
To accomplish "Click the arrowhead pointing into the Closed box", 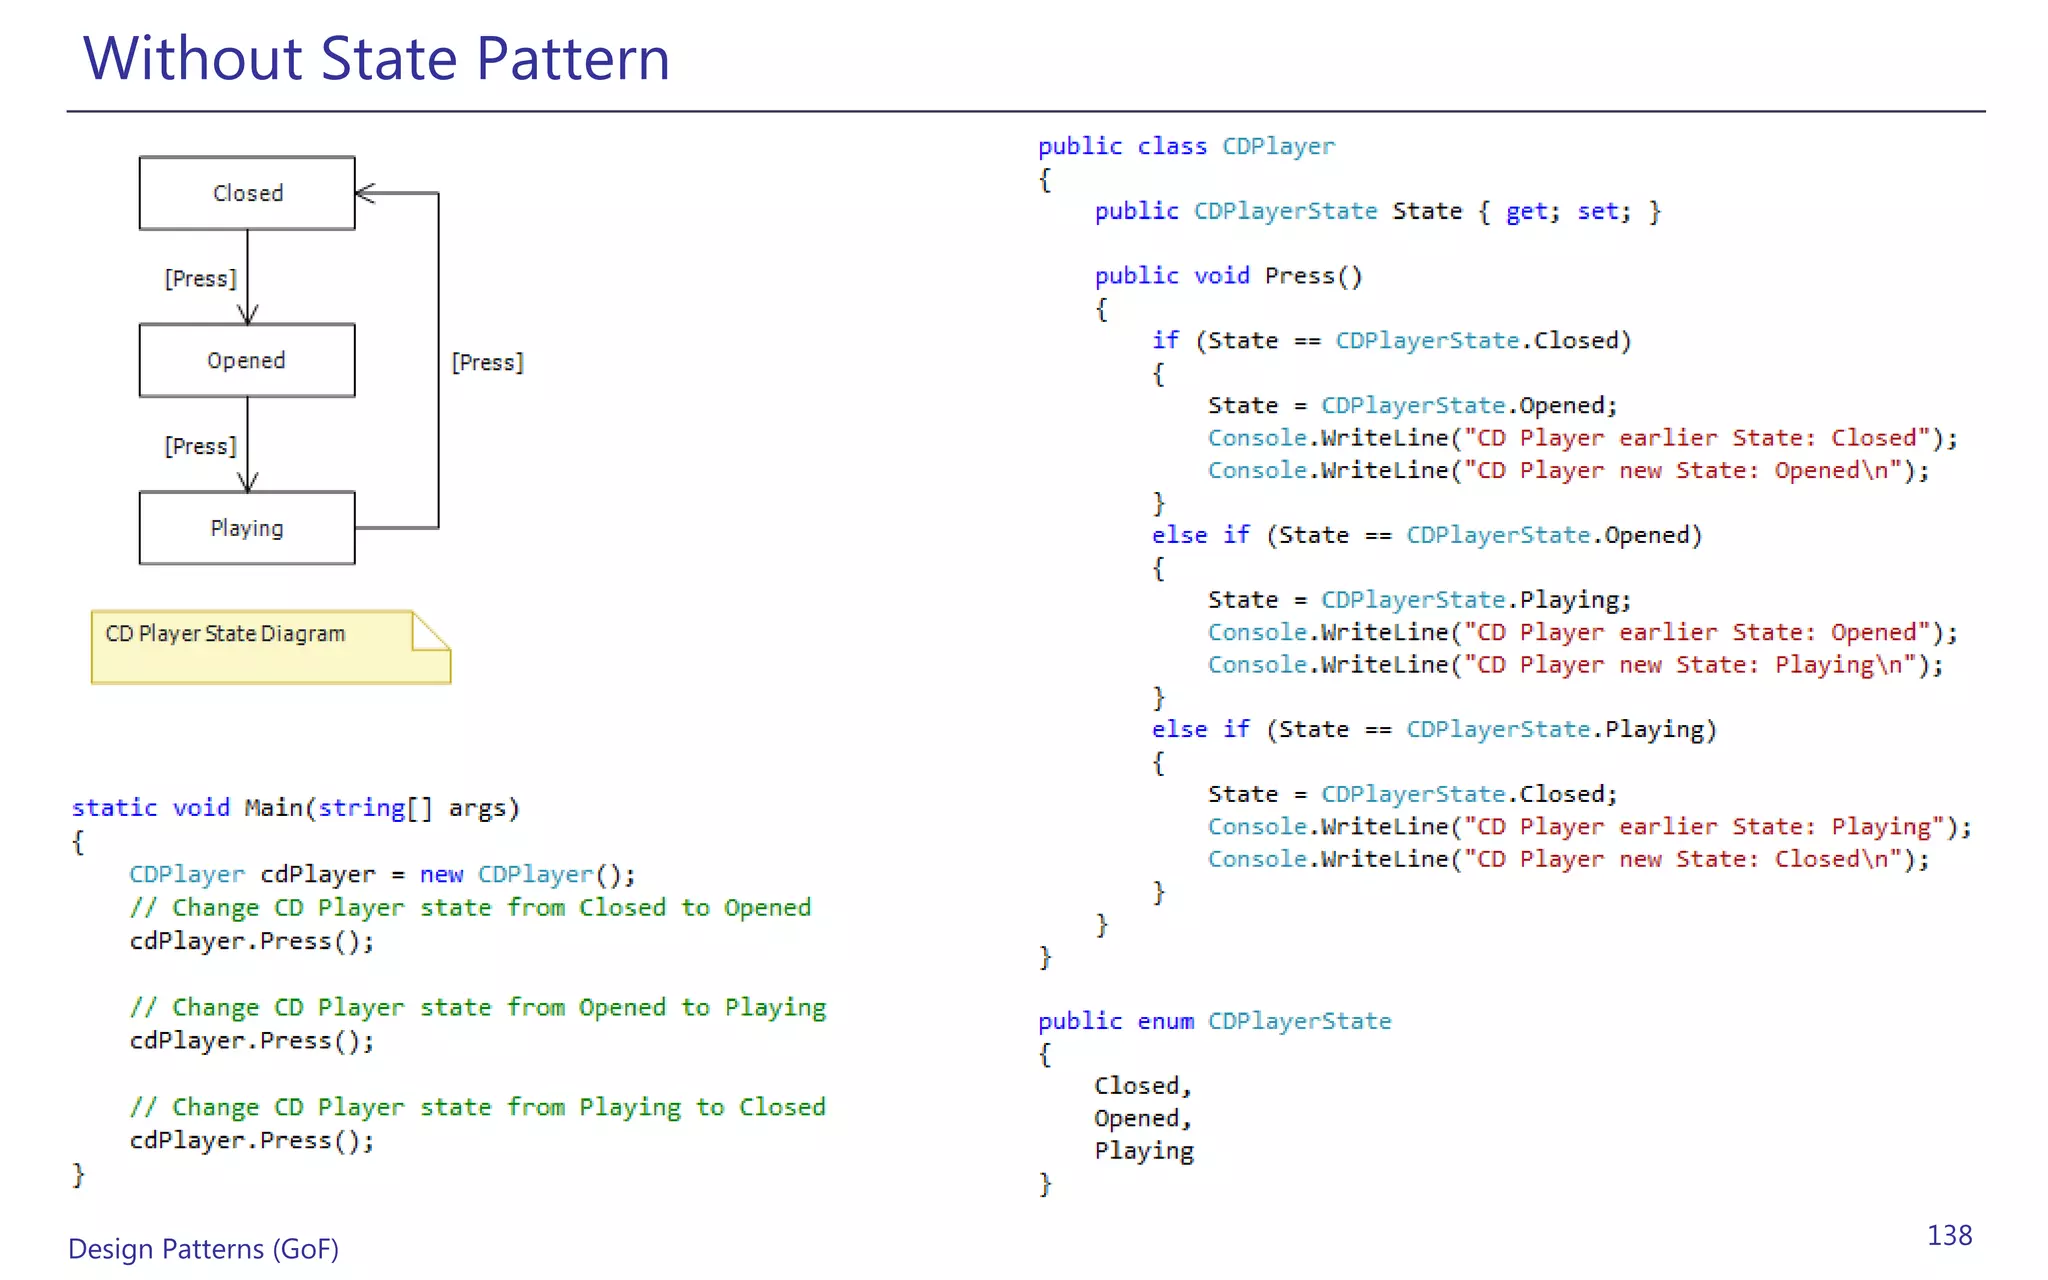I will 365,193.
